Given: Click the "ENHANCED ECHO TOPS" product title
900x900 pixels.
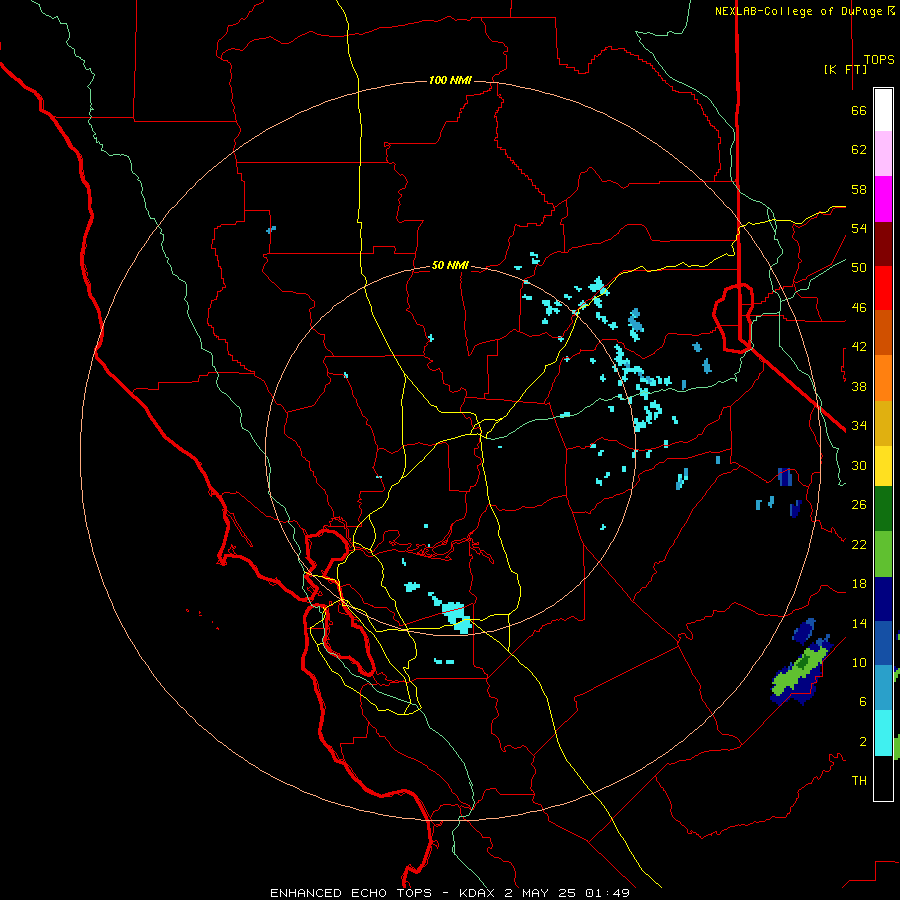Looking at the screenshot, I should pyautogui.click(x=351, y=893).
